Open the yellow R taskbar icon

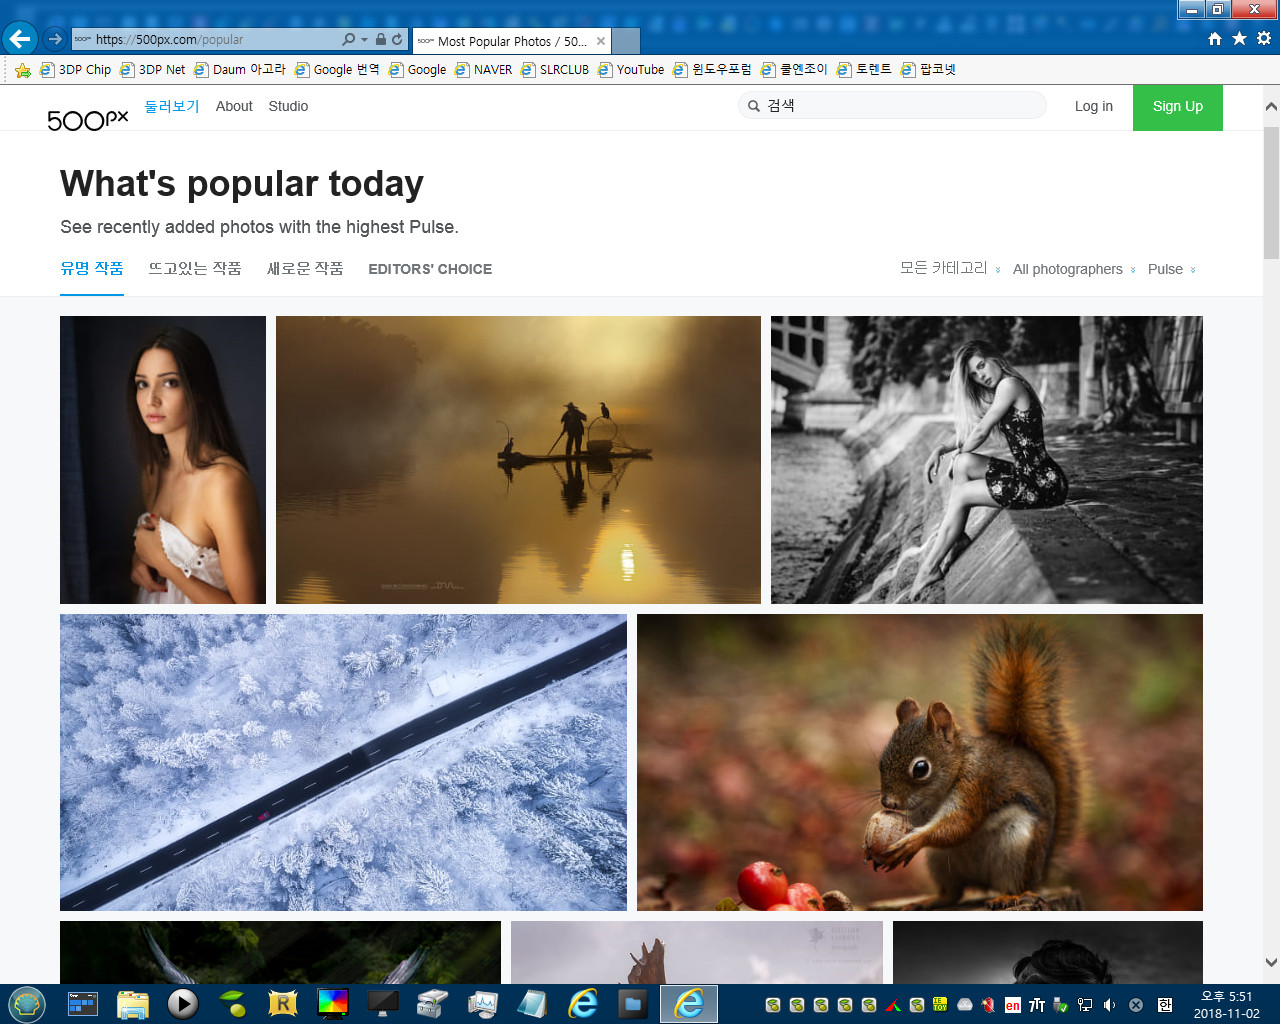coord(282,1003)
